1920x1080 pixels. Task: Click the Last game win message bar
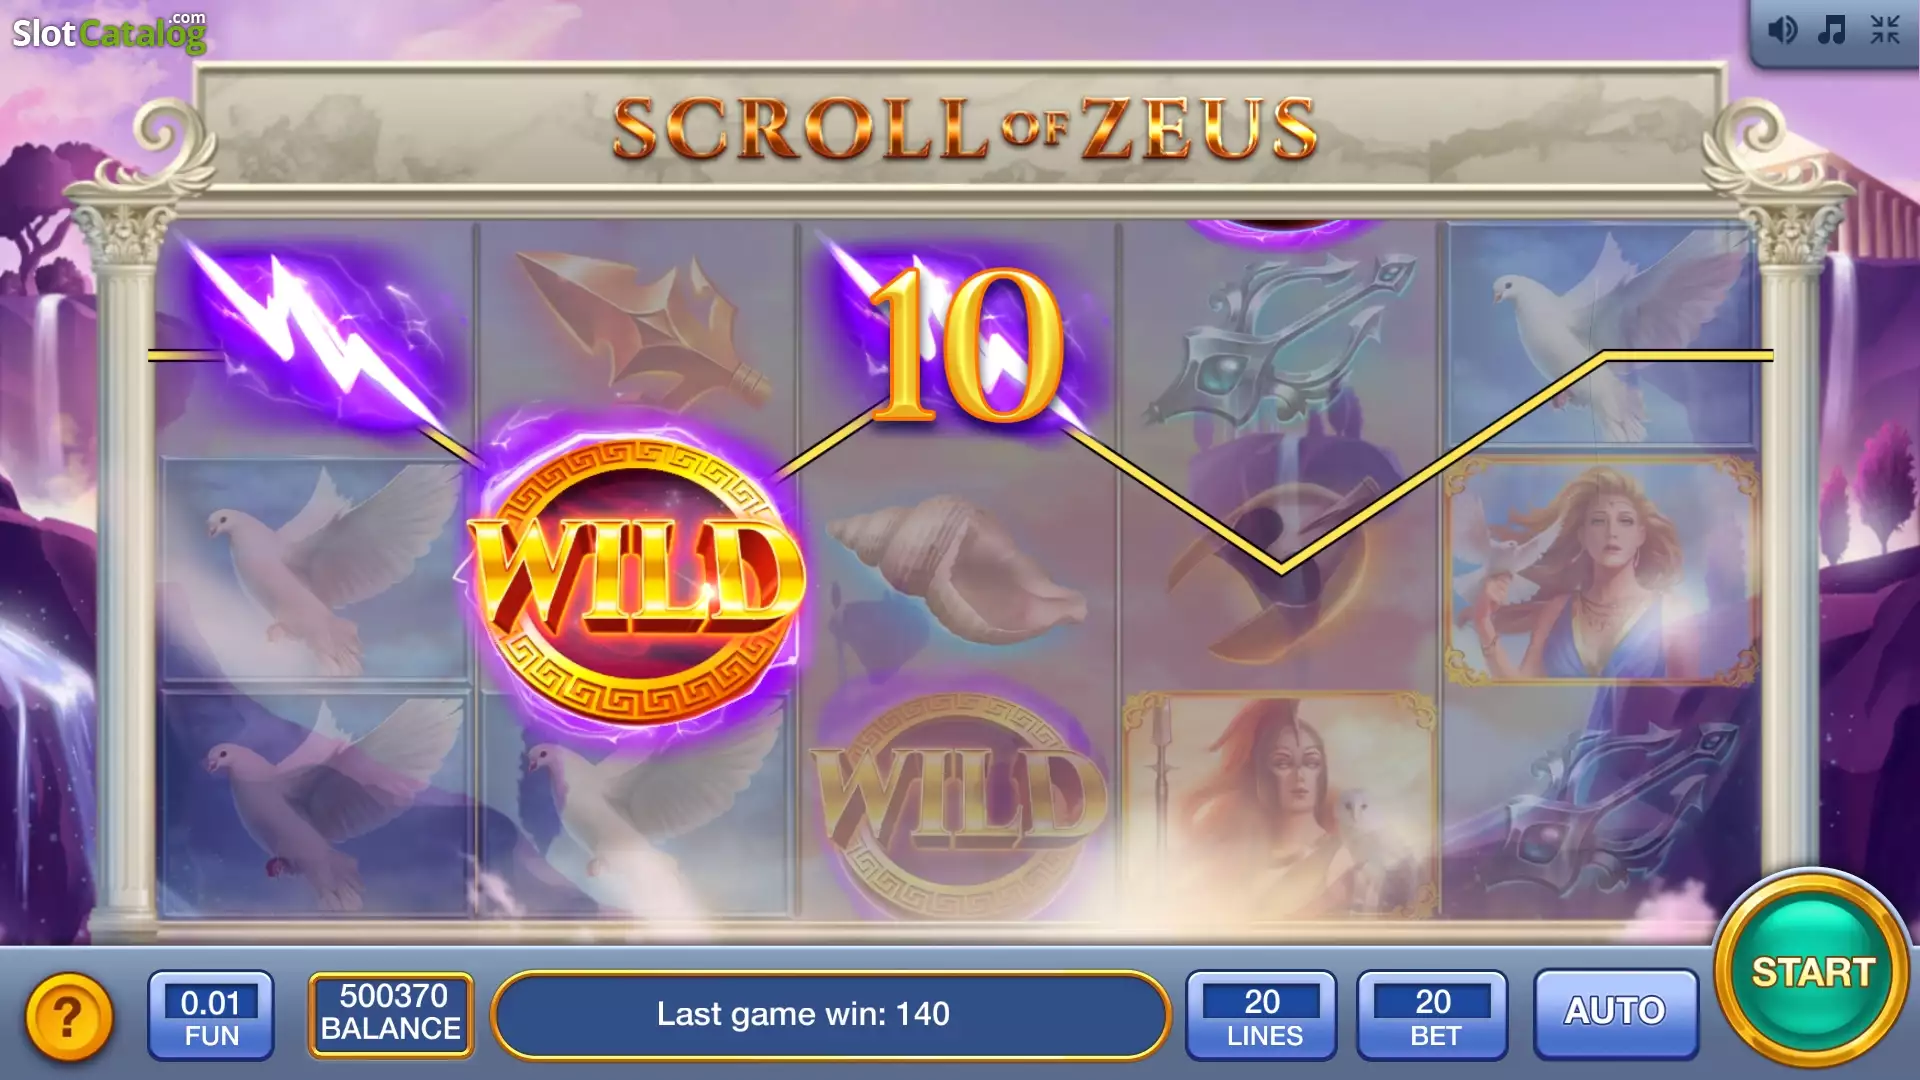830,1014
